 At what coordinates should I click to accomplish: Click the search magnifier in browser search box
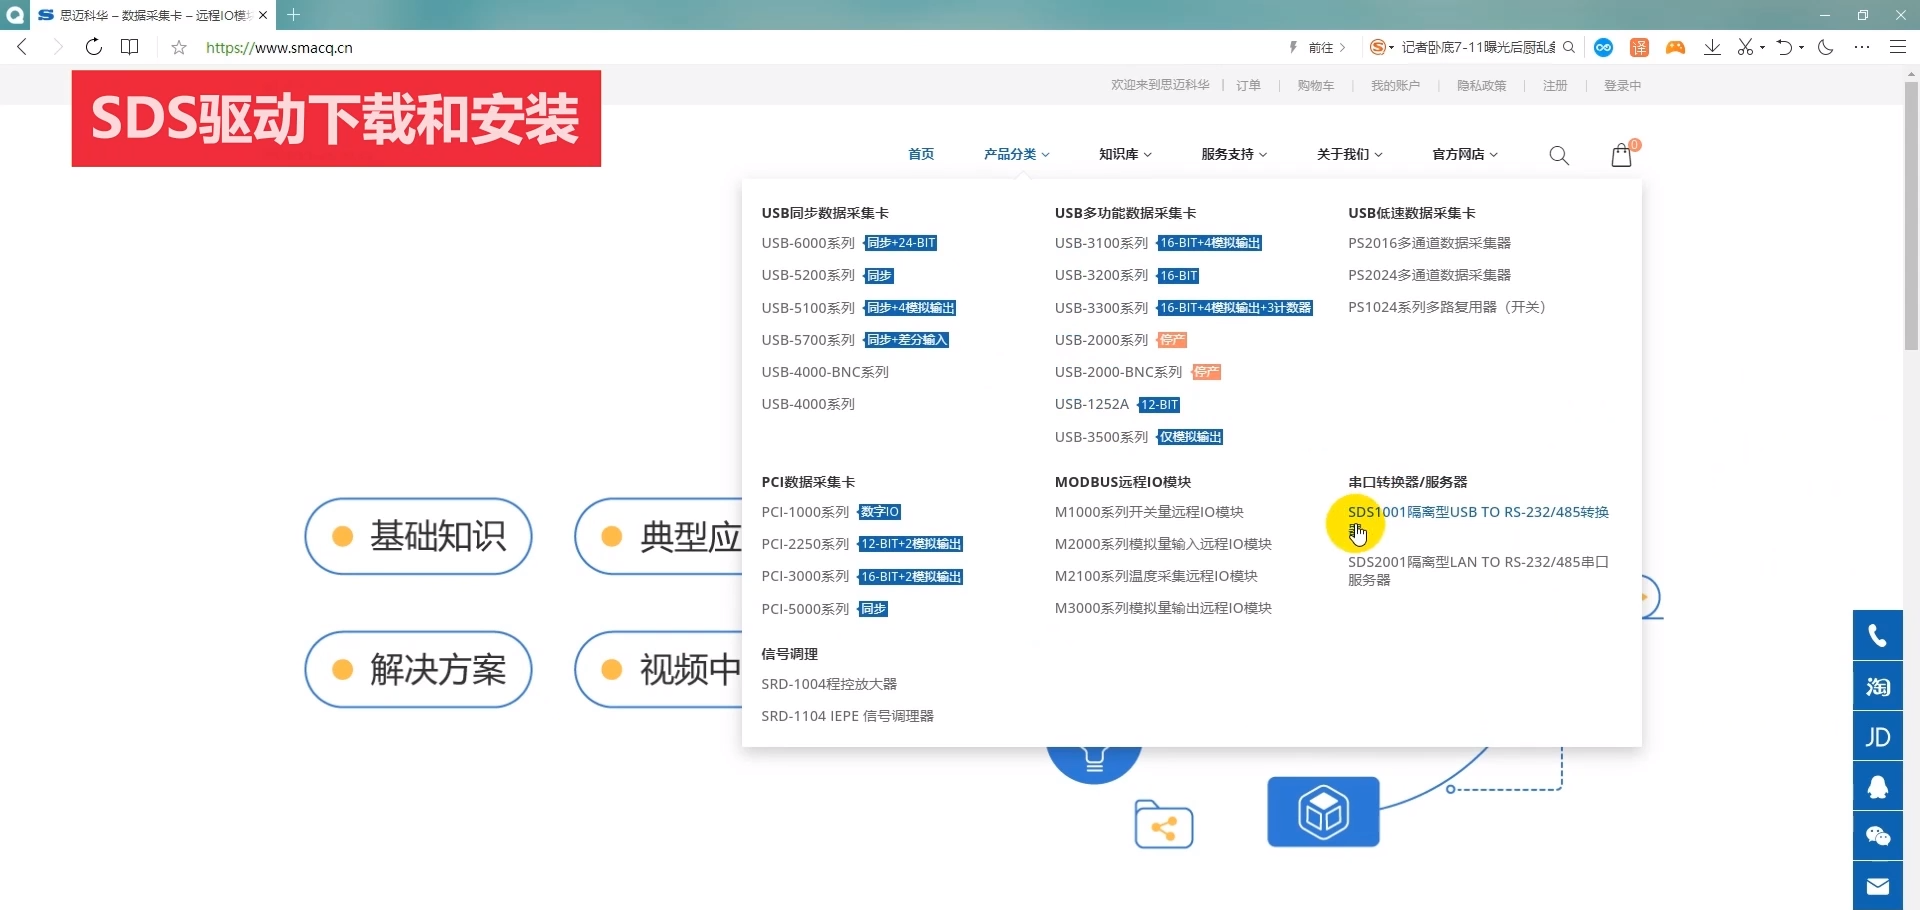click(1569, 47)
